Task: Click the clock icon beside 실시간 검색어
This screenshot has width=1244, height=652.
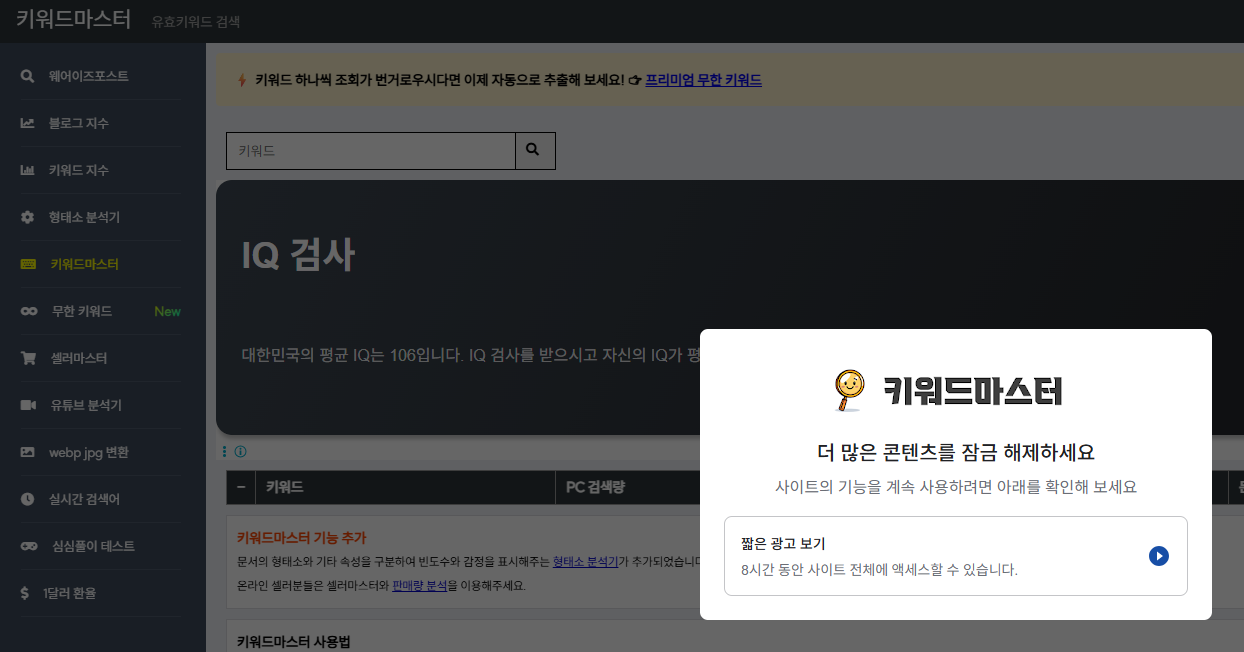Action: pyautogui.click(x=26, y=499)
